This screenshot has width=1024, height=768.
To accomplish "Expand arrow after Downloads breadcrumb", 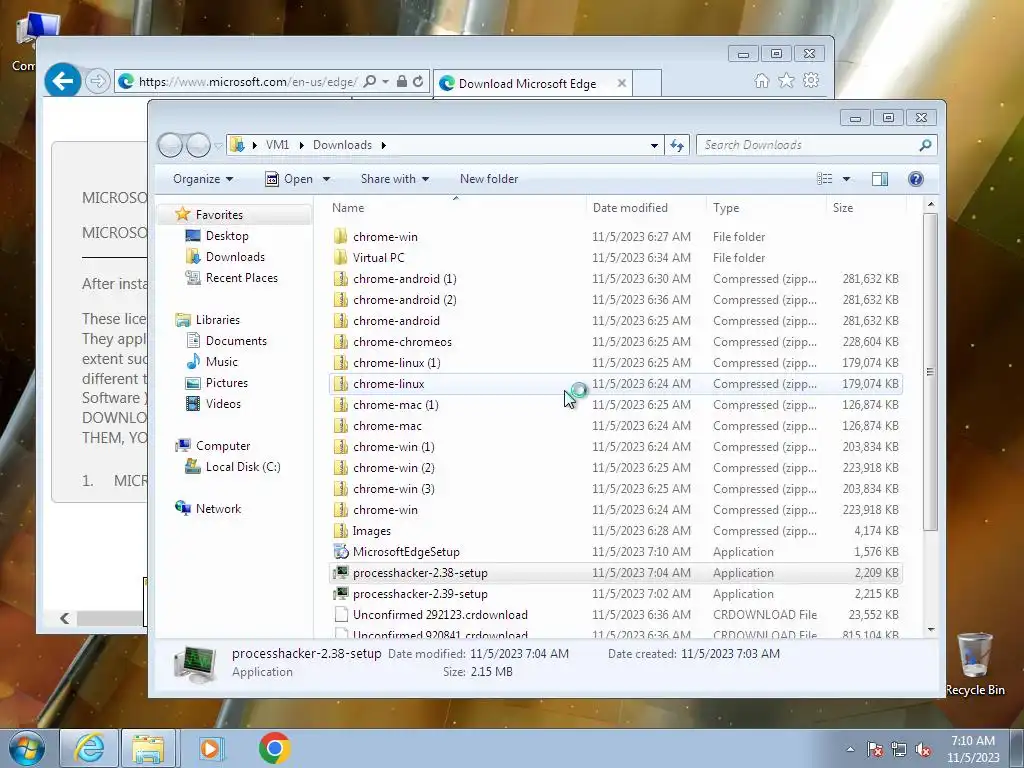I will [383, 145].
